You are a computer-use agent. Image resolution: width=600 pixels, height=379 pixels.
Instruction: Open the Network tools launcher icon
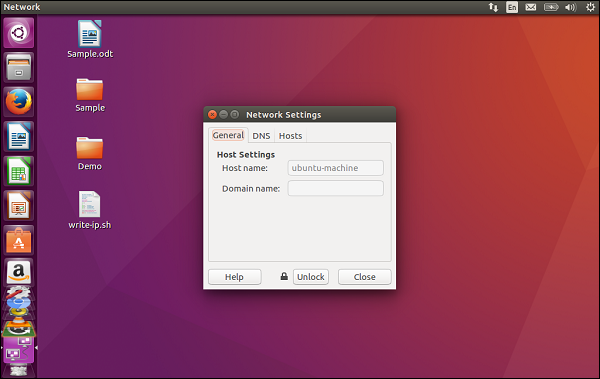coord(19,349)
